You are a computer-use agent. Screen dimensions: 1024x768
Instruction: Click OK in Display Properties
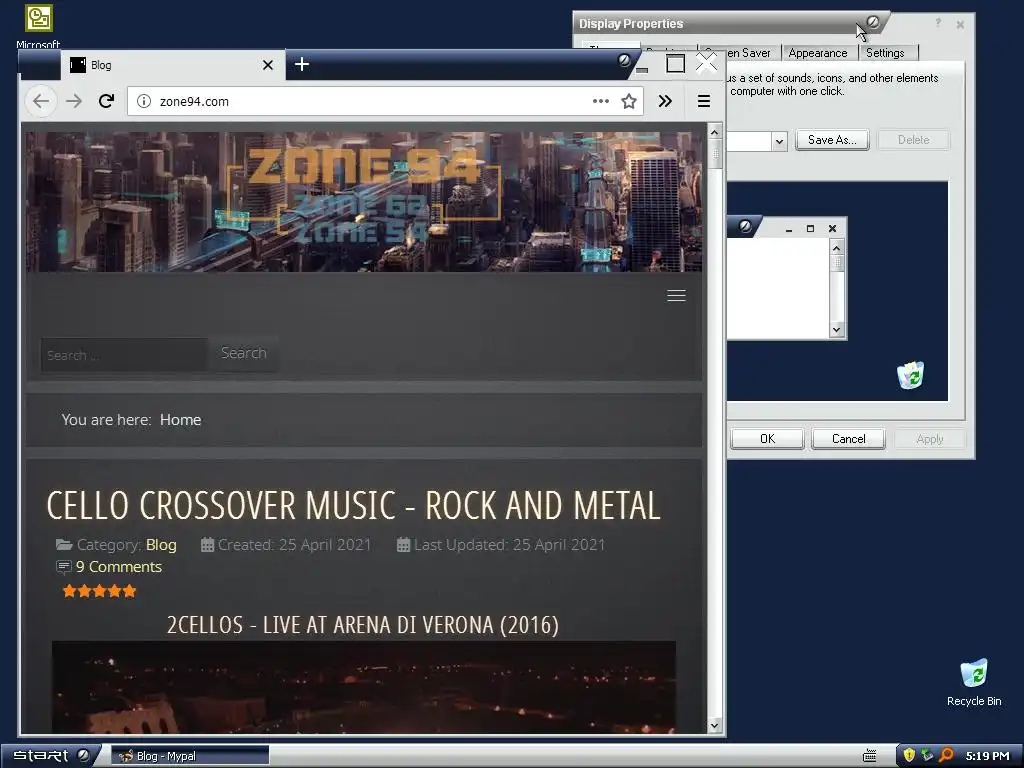(x=767, y=439)
